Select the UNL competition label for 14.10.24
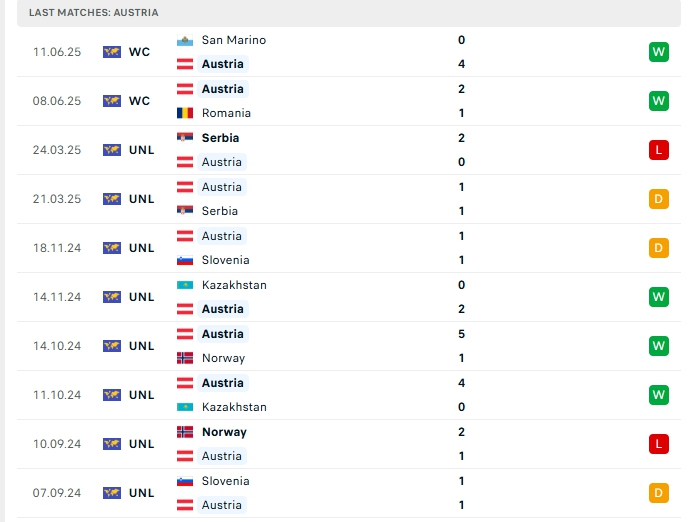The width and height of the screenshot is (693, 522). [x=141, y=346]
